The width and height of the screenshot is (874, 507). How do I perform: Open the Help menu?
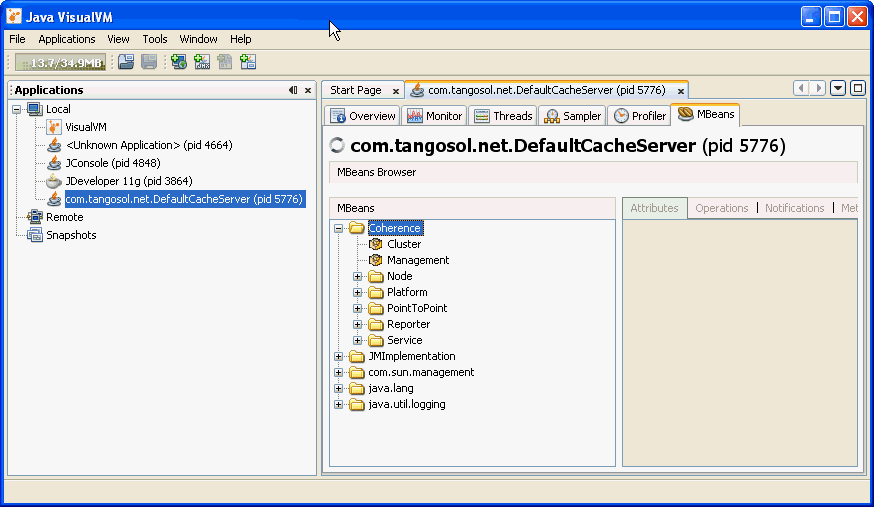[240, 39]
